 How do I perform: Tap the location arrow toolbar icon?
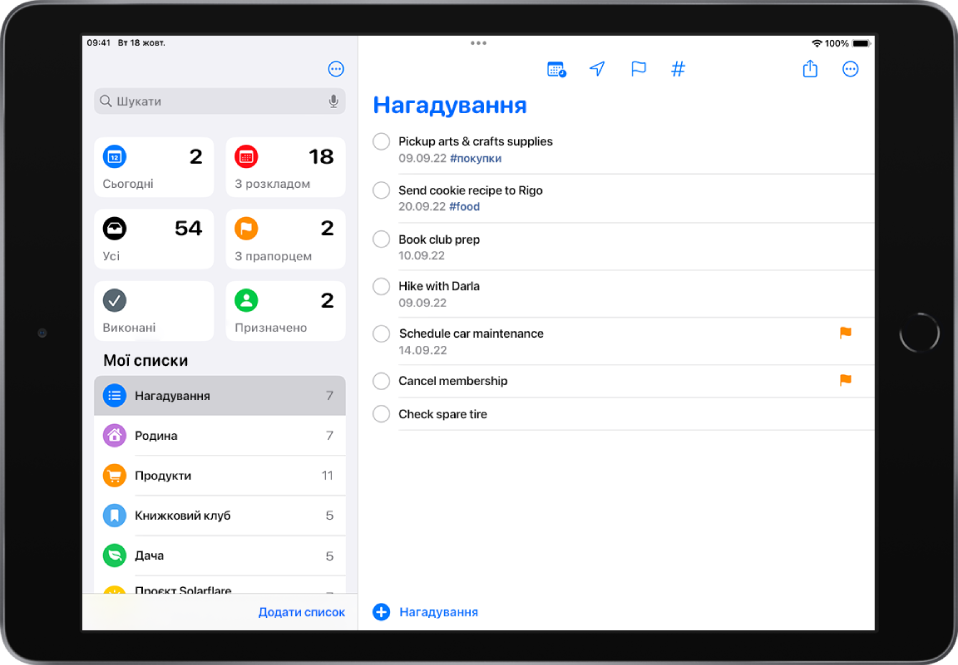597,69
